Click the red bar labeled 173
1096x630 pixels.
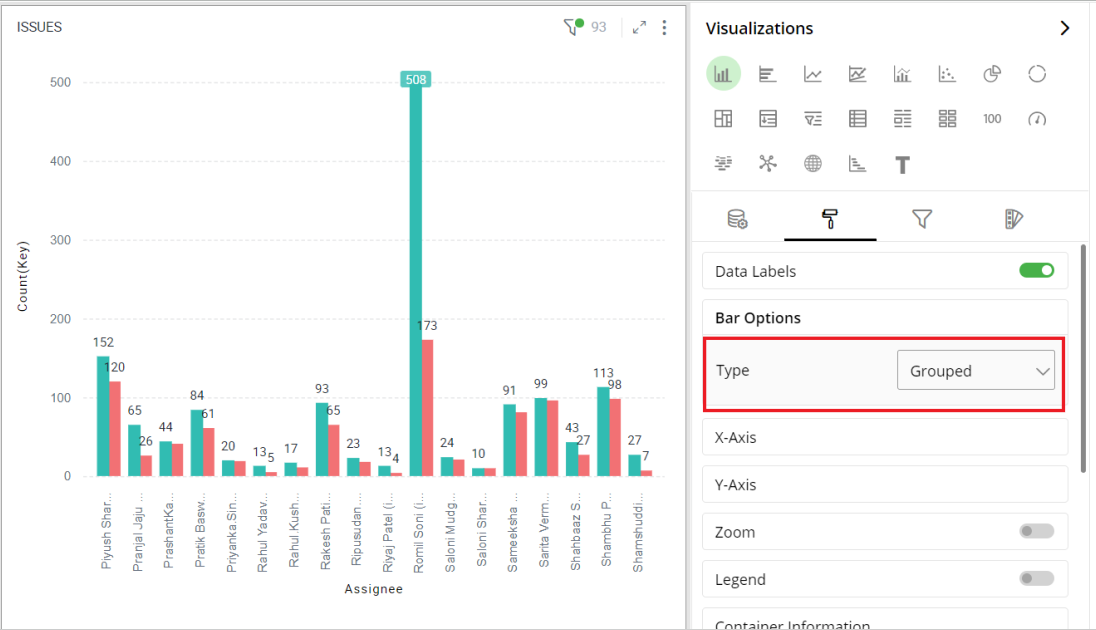coord(428,408)
